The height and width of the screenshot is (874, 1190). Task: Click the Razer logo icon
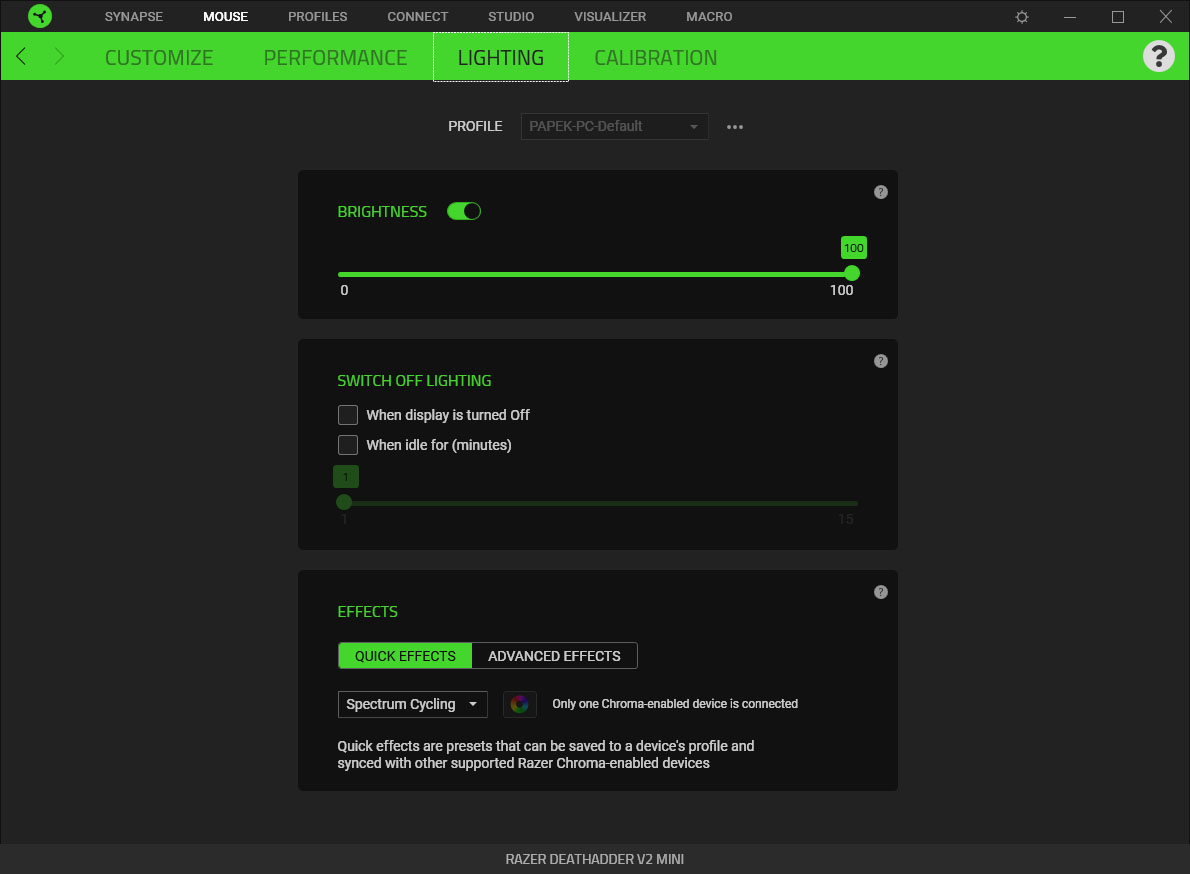point(39,16)
